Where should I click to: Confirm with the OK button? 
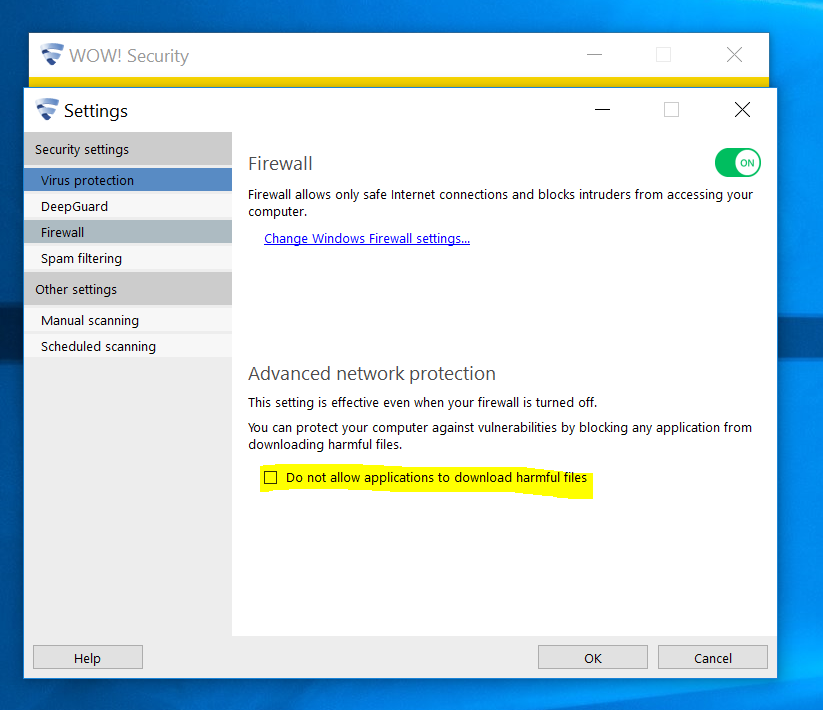[x=593, y=658]
